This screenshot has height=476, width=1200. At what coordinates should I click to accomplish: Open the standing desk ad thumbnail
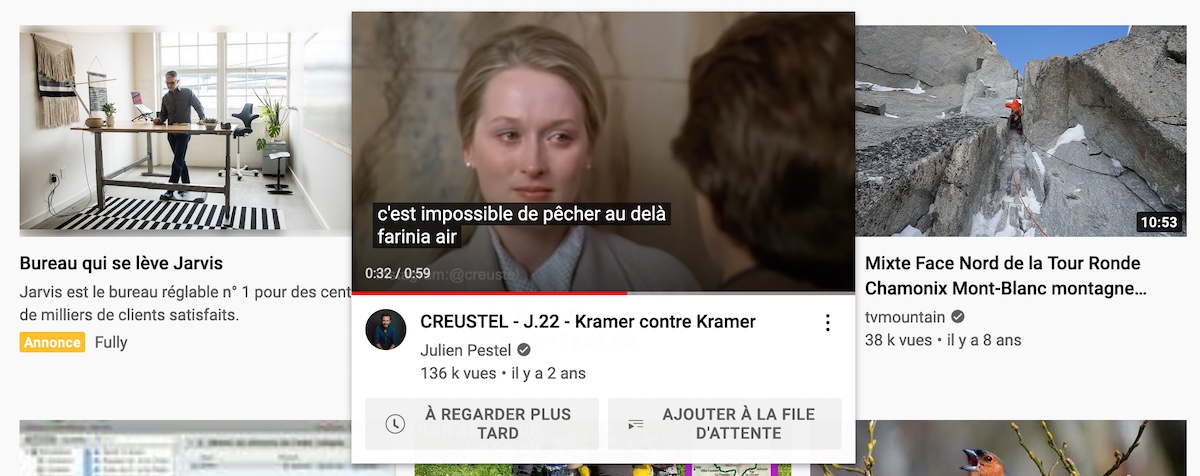tap(185, 131)
